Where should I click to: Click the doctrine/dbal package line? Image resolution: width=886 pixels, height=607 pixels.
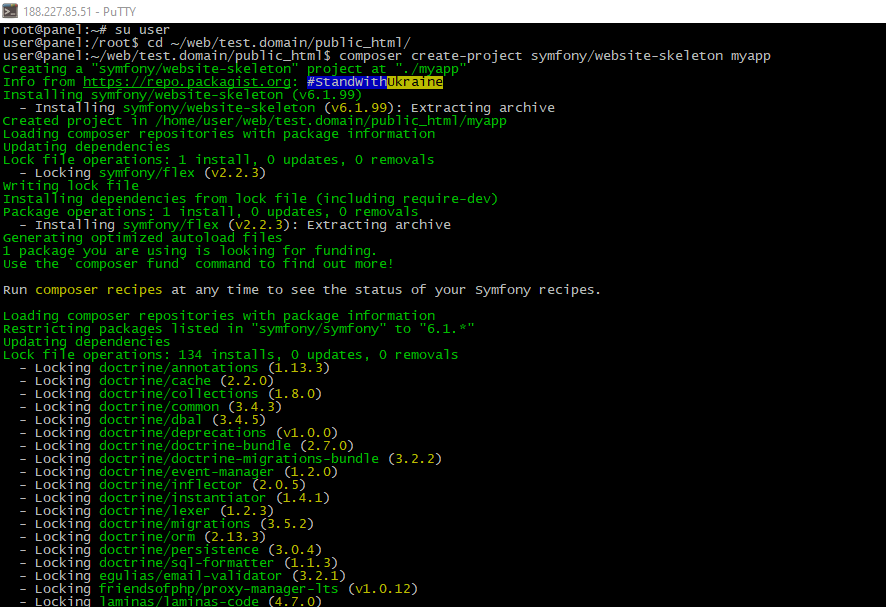click(x=142, y=420)
